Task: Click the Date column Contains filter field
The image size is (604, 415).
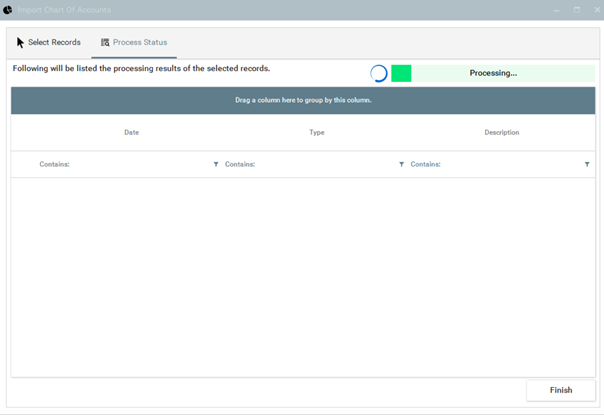Action: [x=120, y=164]
